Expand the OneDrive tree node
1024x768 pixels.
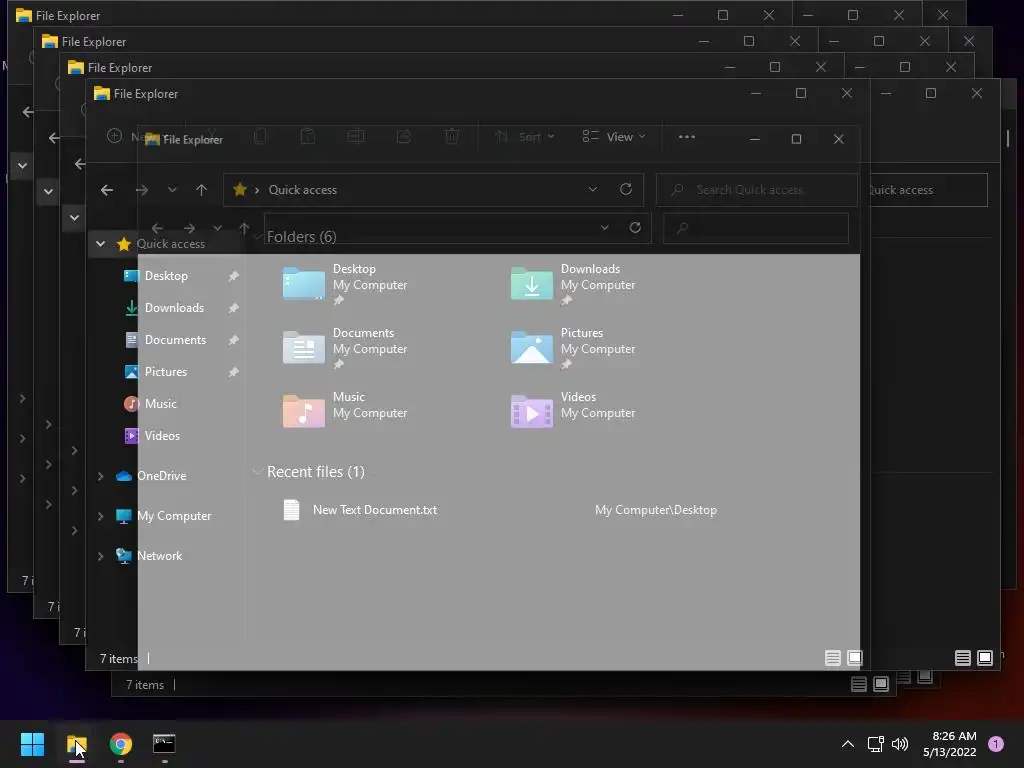pyautogui.click(x=100, y=476)
